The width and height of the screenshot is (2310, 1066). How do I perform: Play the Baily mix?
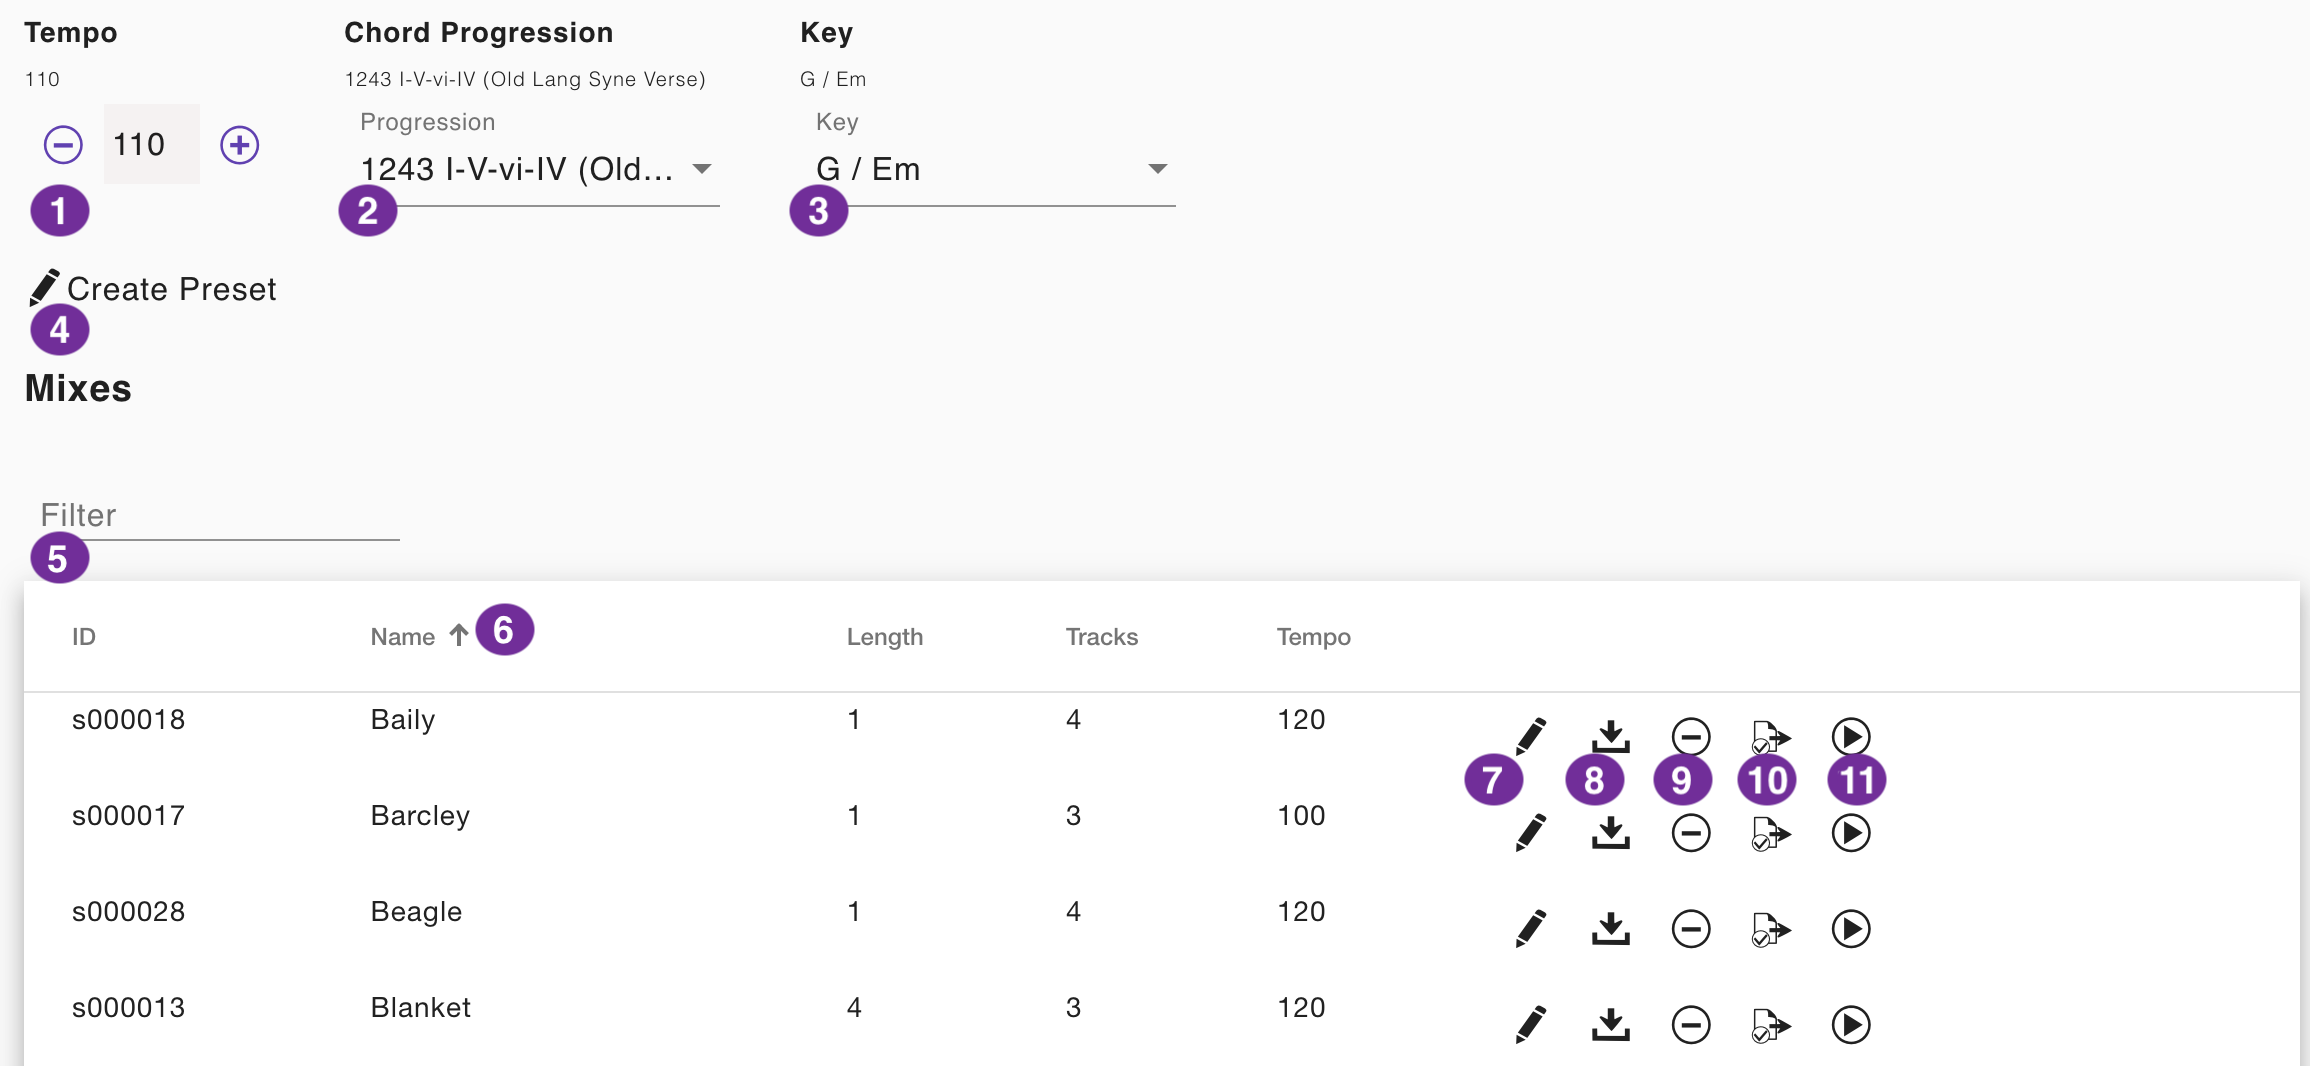[1851, 737]
